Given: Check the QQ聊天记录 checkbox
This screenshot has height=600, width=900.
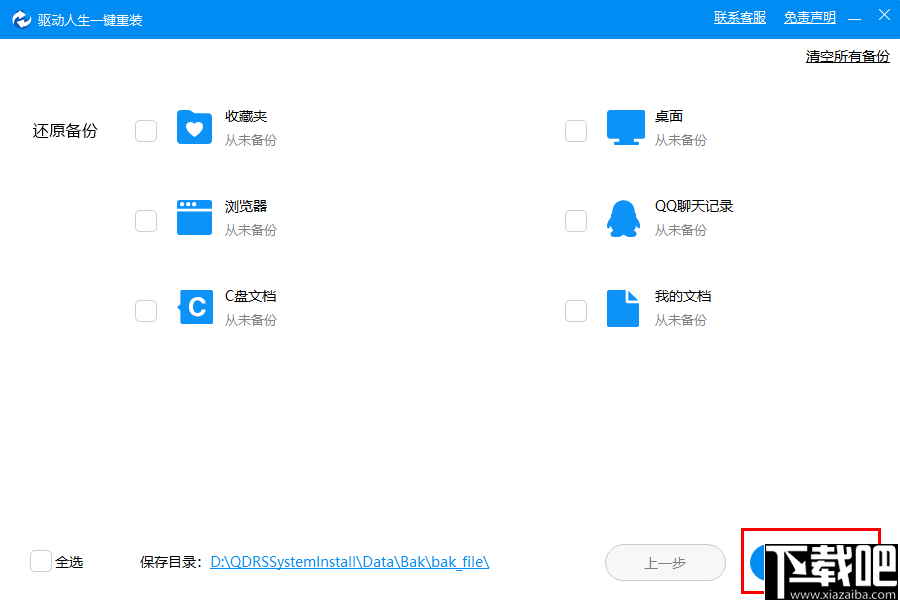Looking at the screenshot, I should pyautogui.click(x=575, y=220).
